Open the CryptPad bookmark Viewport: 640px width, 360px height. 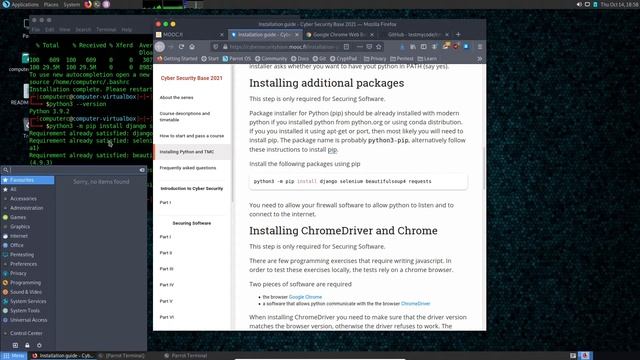coord(343,59)
